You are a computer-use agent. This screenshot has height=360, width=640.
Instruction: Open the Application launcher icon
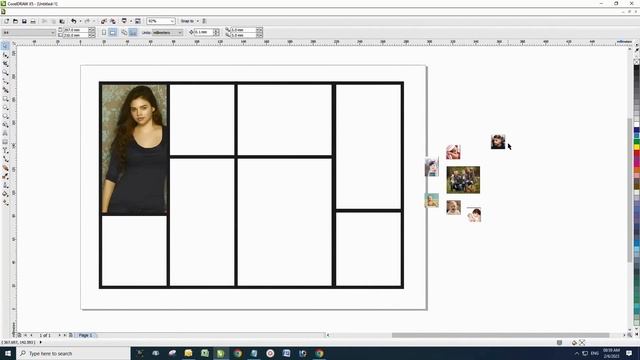pos(124,21)
